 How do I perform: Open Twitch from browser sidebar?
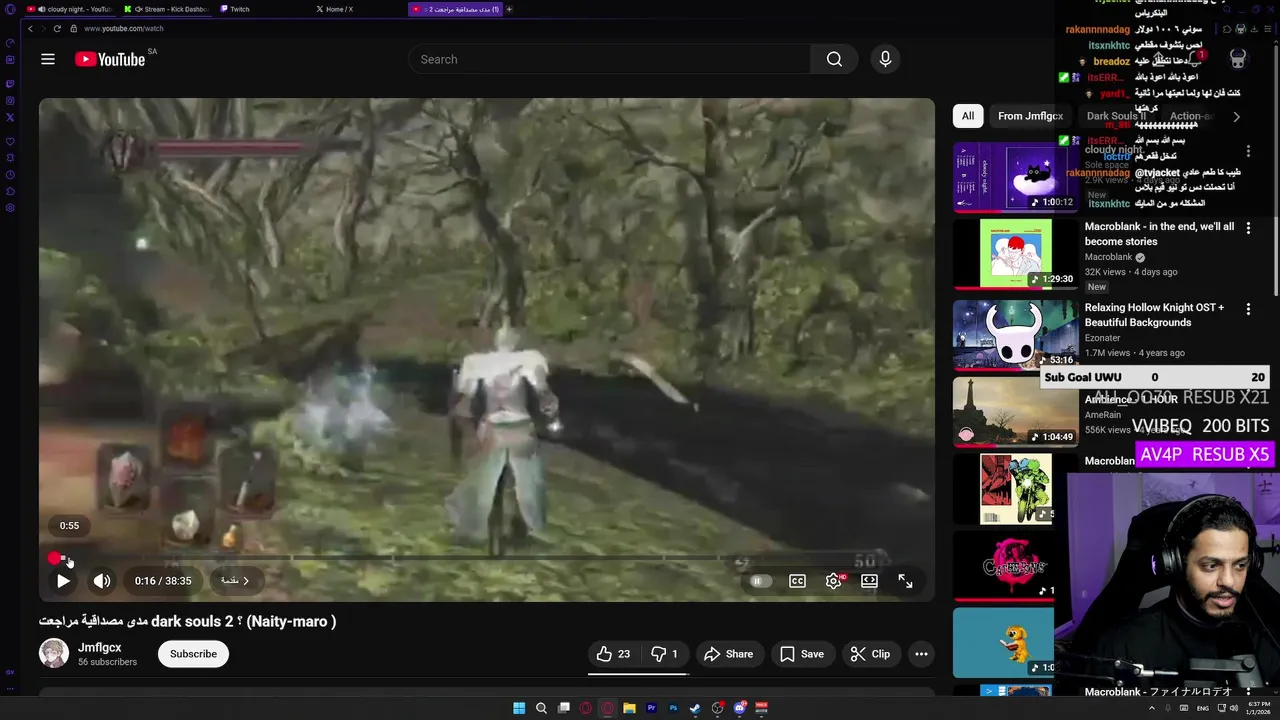(10, 83)
